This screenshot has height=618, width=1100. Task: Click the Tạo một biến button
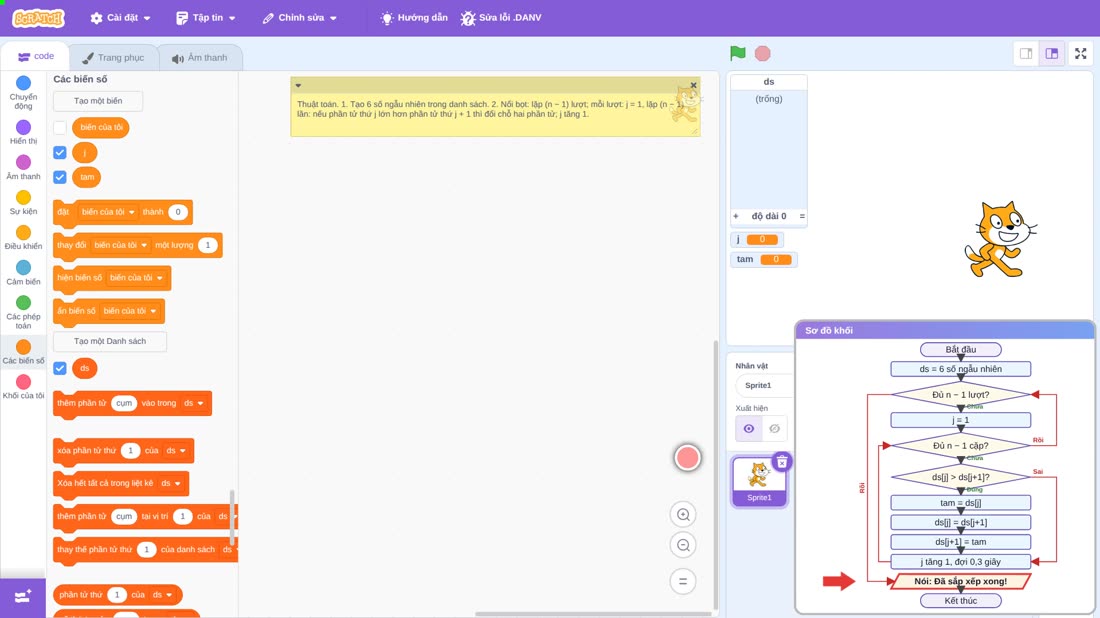pyautogui.click(x=98, y=101)
